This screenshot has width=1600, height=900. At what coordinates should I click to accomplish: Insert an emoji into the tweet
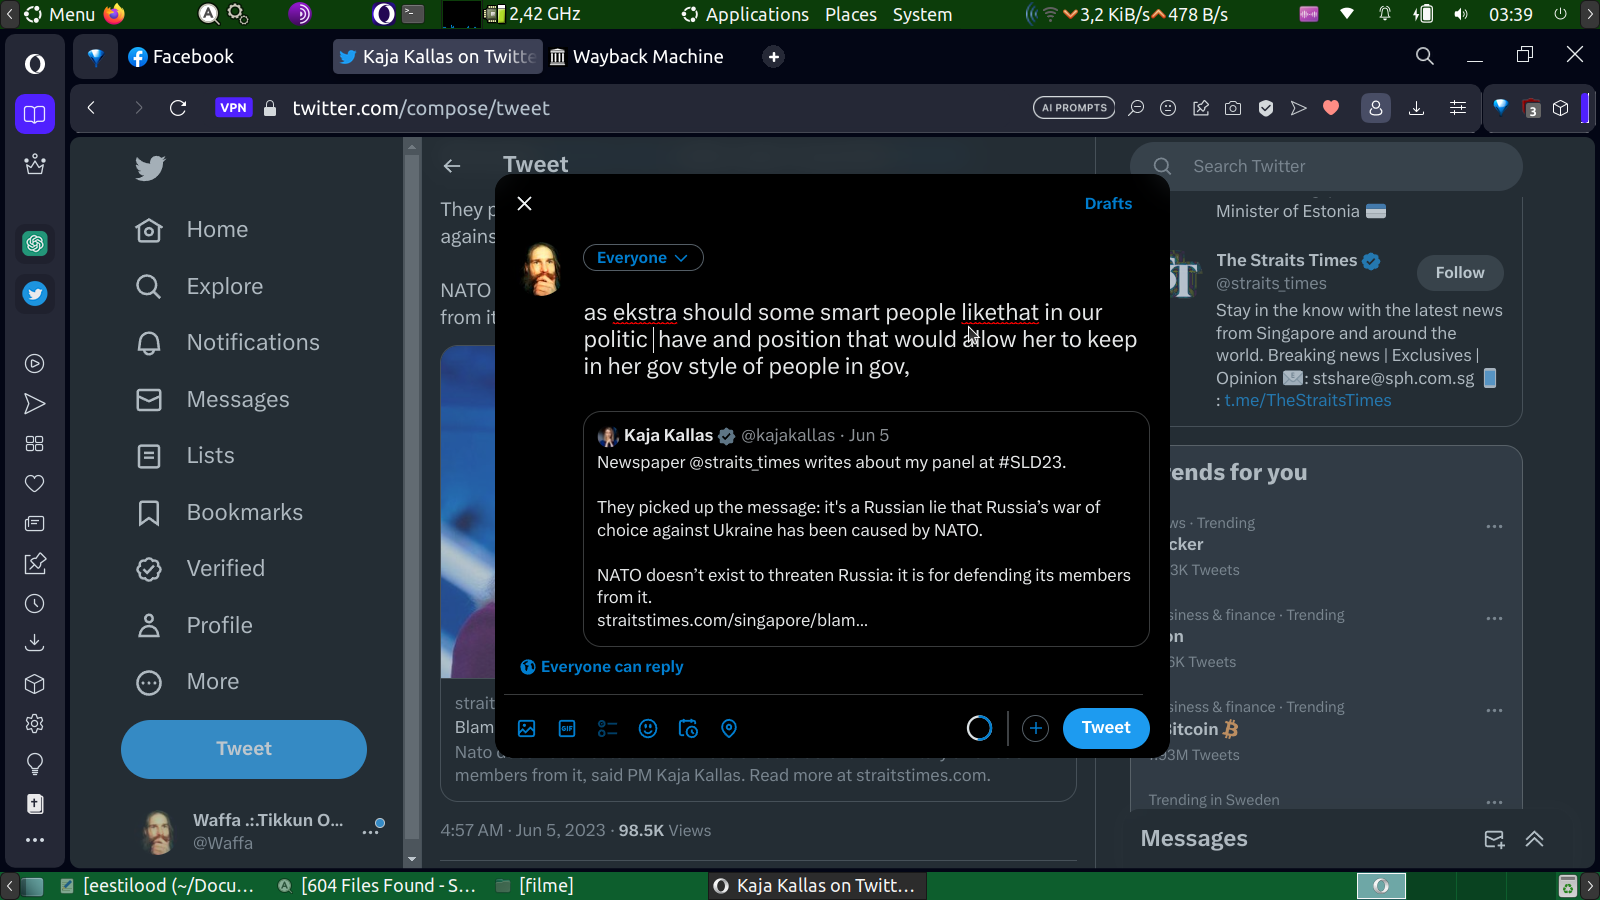(x=648, y=729)
